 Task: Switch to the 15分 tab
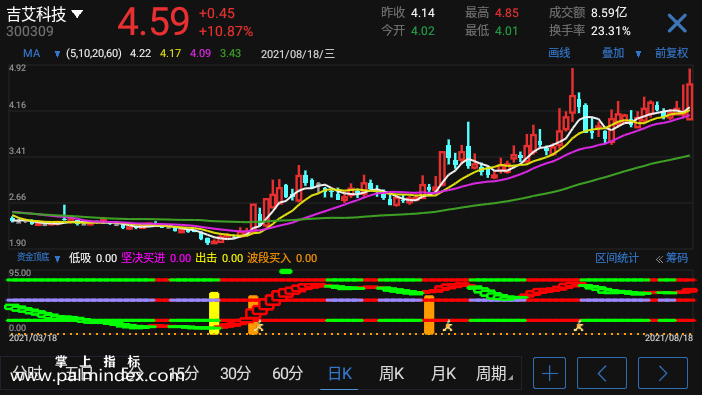(184, 373)
